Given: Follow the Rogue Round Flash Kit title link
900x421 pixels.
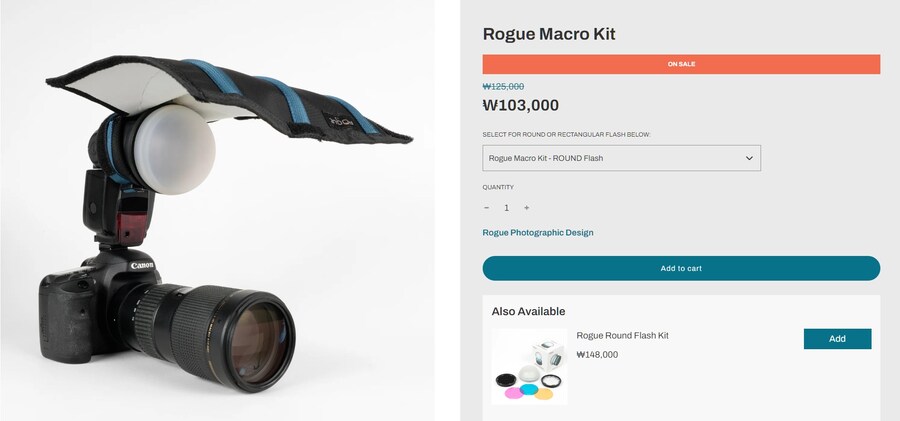Looking at the screenshot, I should point(622,336).
